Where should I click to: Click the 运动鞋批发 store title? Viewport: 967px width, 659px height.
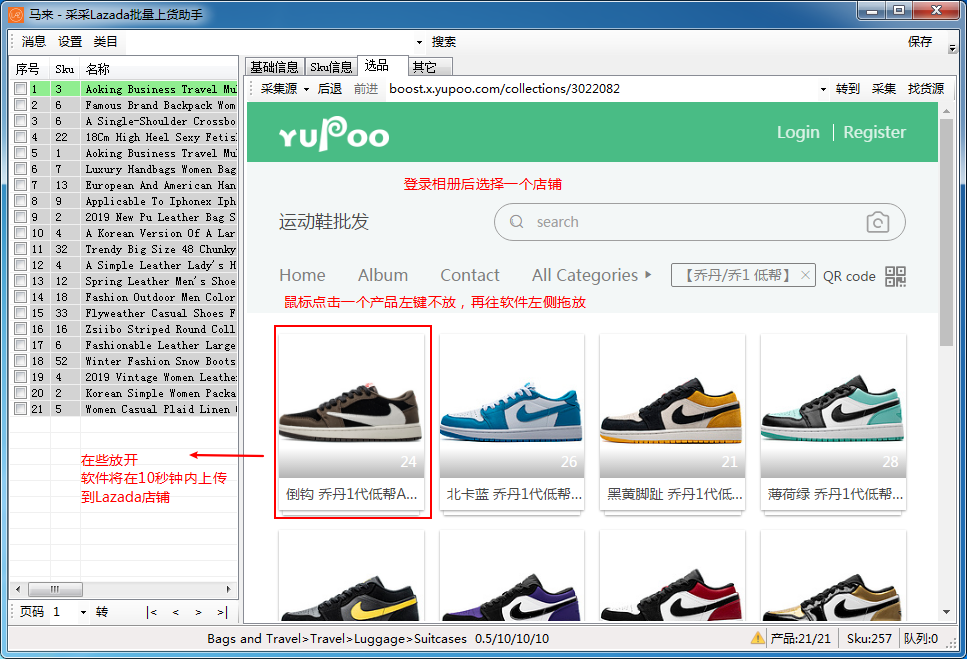(x=324, y=222)
